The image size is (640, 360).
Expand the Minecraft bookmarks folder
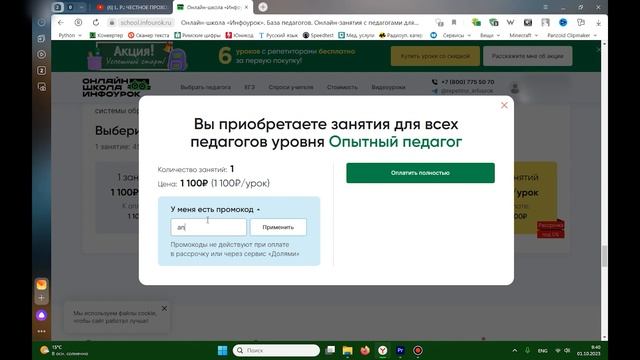524,36
